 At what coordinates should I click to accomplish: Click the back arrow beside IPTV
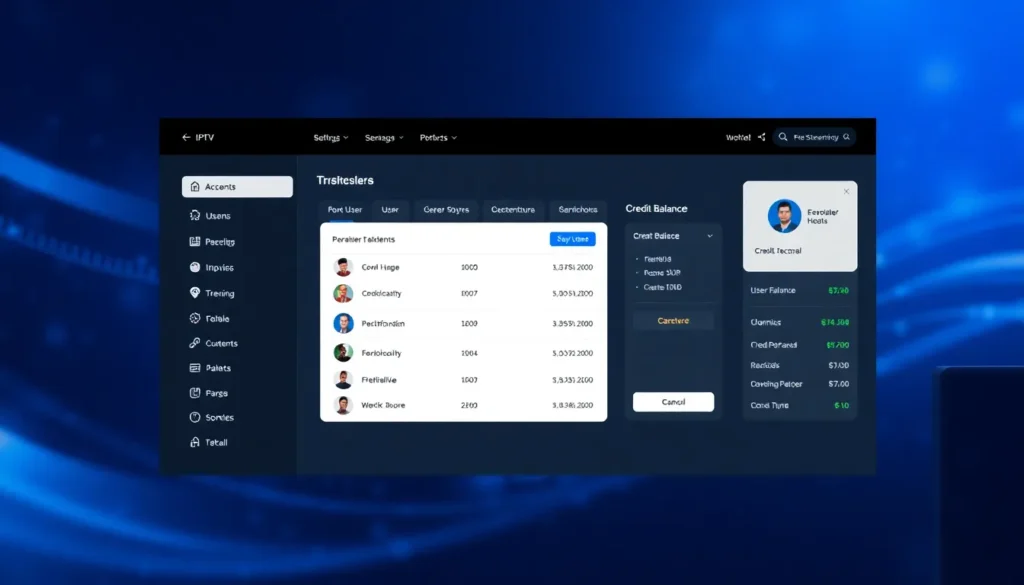tap(186, 137)
